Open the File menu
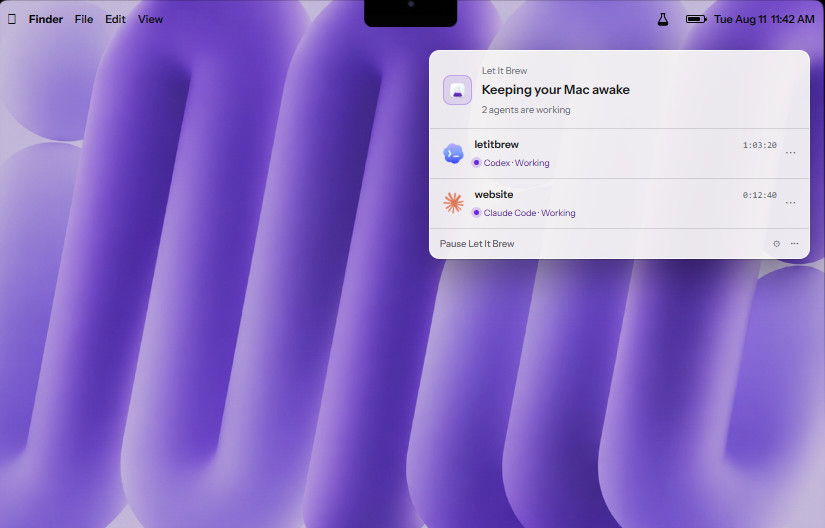This screenshot has height=528, width=825. click(x=84, y=19)
